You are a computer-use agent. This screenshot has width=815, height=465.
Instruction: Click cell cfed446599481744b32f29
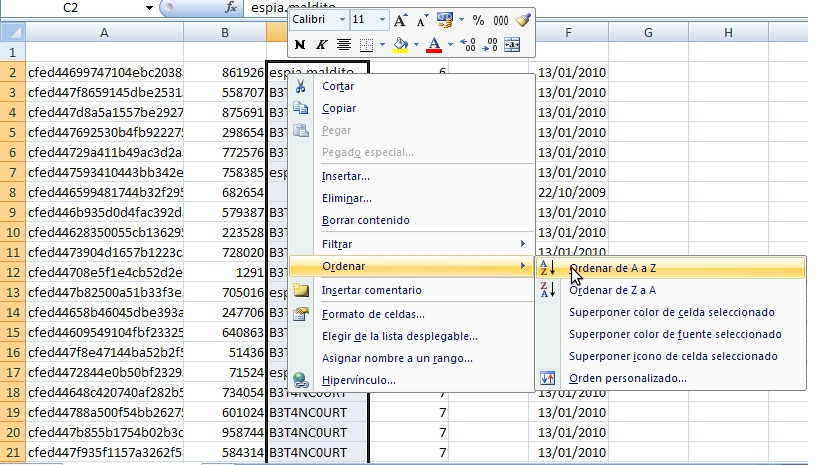coord(104,192)
